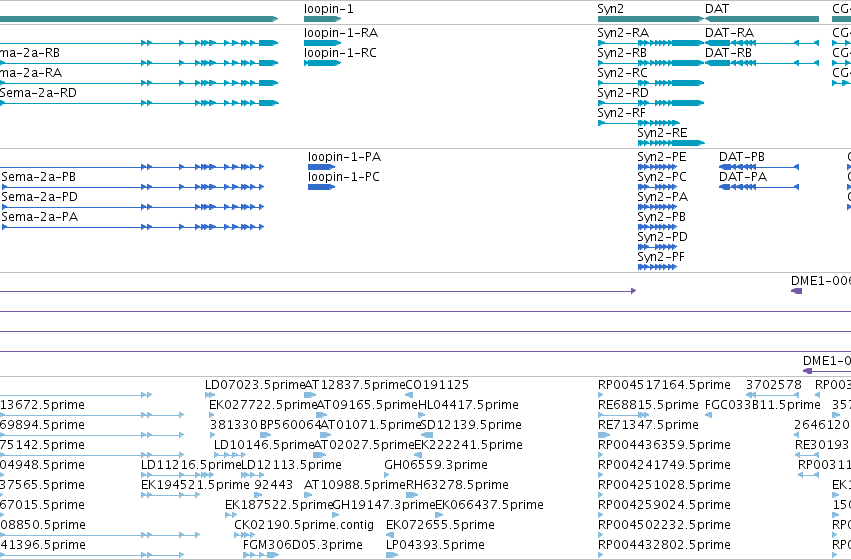Select LD10146.5prime EST label
This screenshot has height=560, width=851.
point(264,445)
